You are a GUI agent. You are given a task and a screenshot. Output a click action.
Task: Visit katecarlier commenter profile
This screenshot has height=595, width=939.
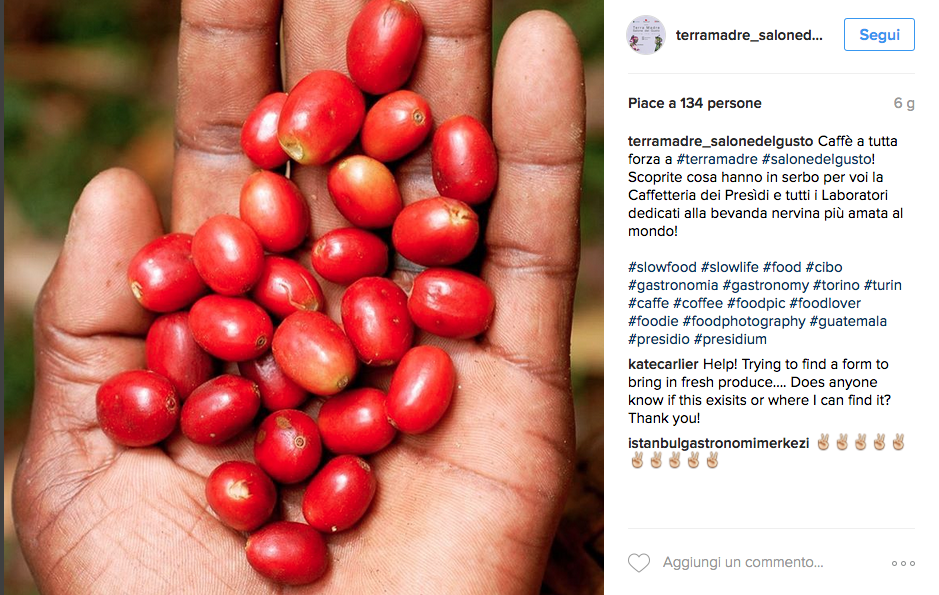[x=663, y=364]
